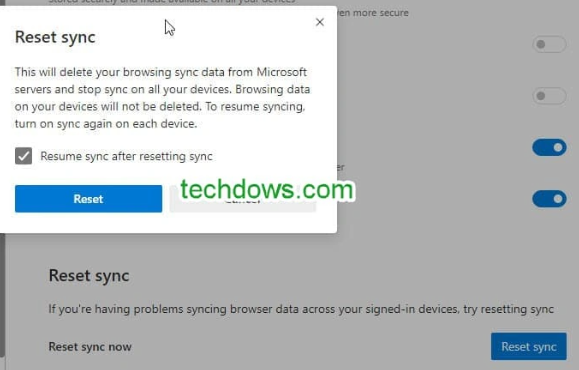Click the 'en more secure' text fragment

pos(373,13)
